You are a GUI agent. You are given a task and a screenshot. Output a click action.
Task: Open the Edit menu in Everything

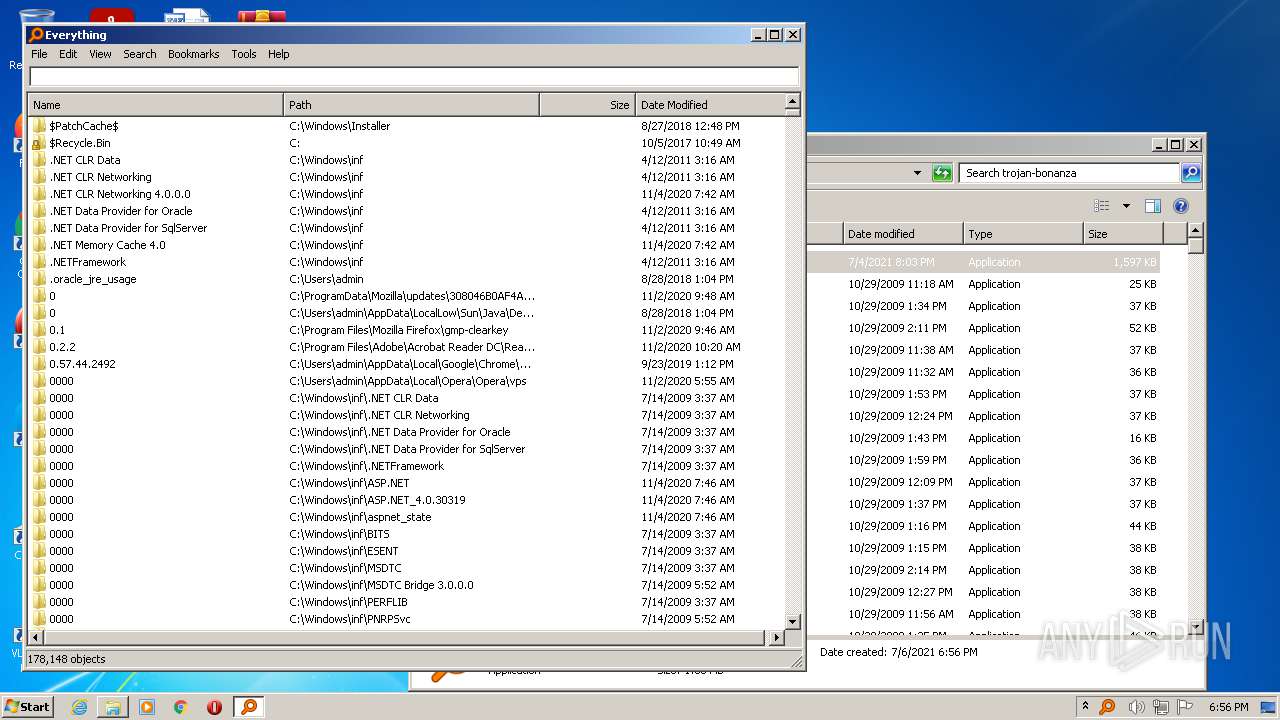click(x=68, y=54)
